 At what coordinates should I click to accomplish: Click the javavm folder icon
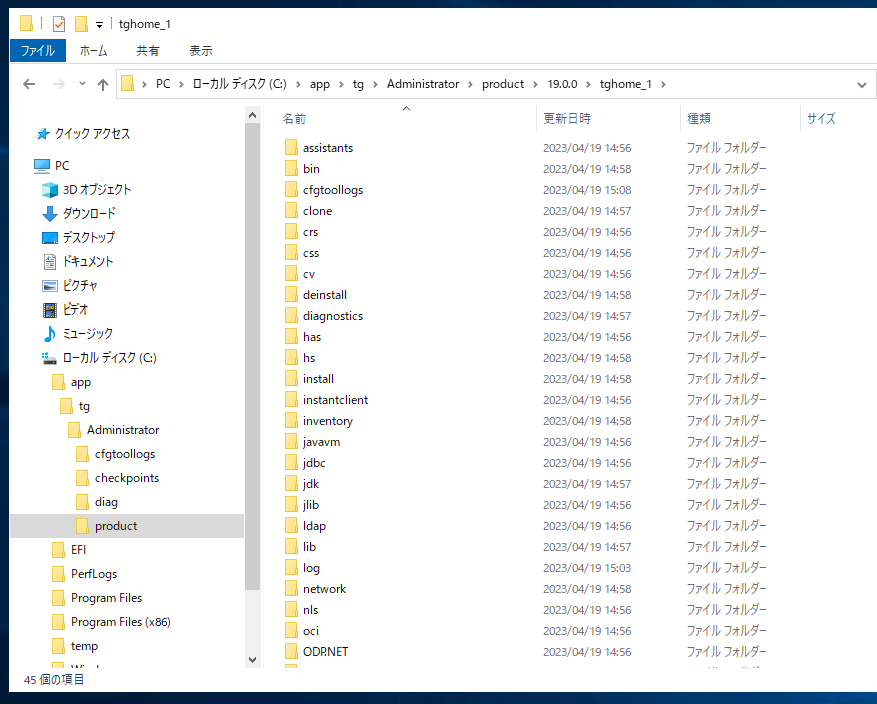[x=291, y=442]
